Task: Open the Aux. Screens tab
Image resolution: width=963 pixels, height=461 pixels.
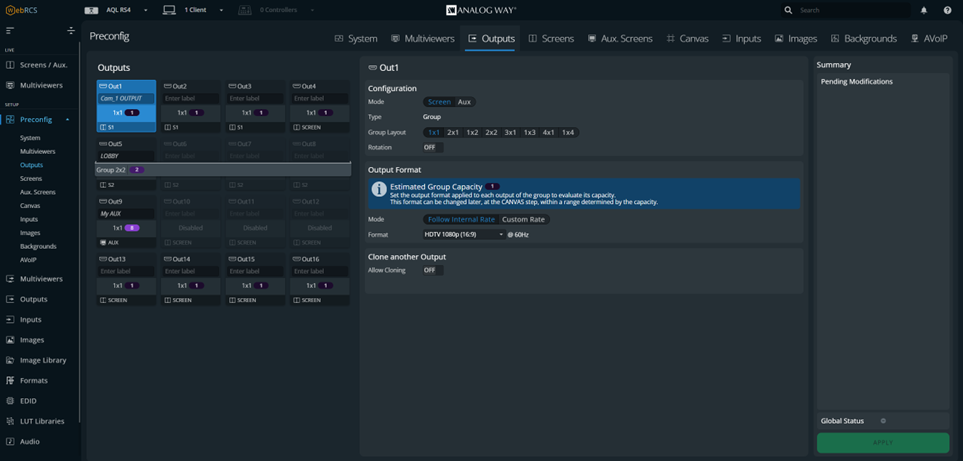Action: point(621,39)
